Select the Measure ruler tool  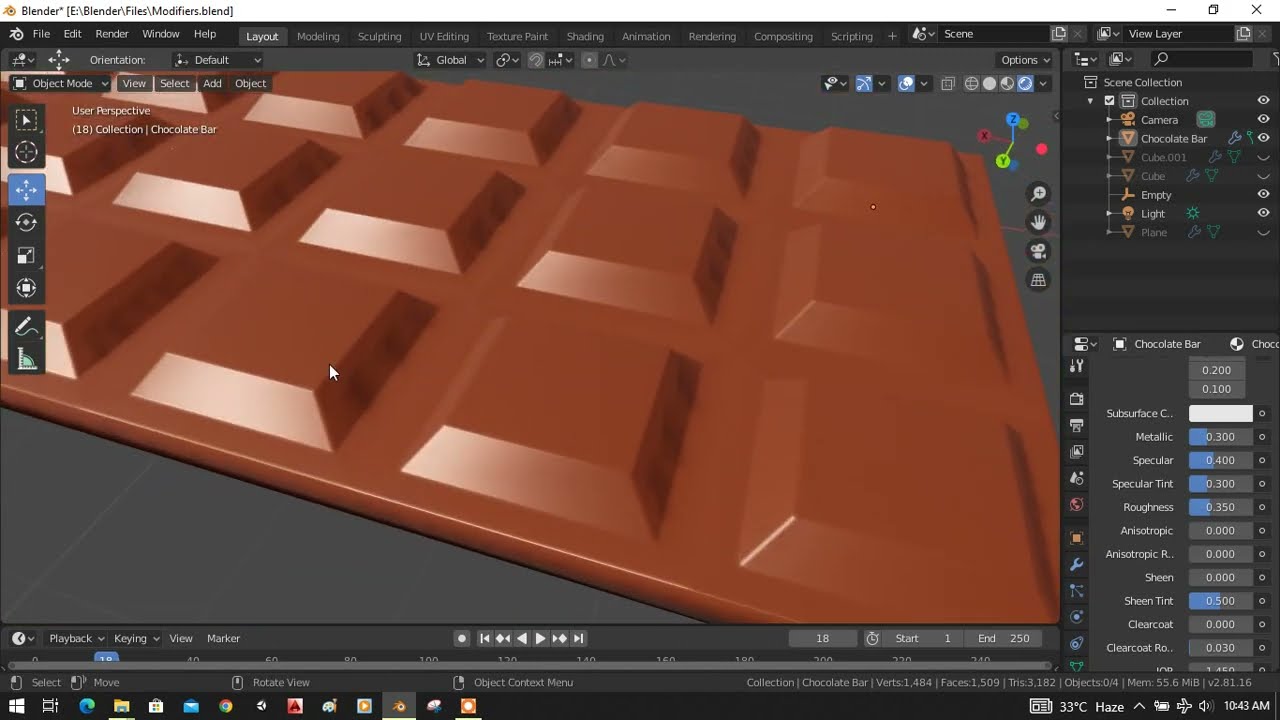[27, 360]
